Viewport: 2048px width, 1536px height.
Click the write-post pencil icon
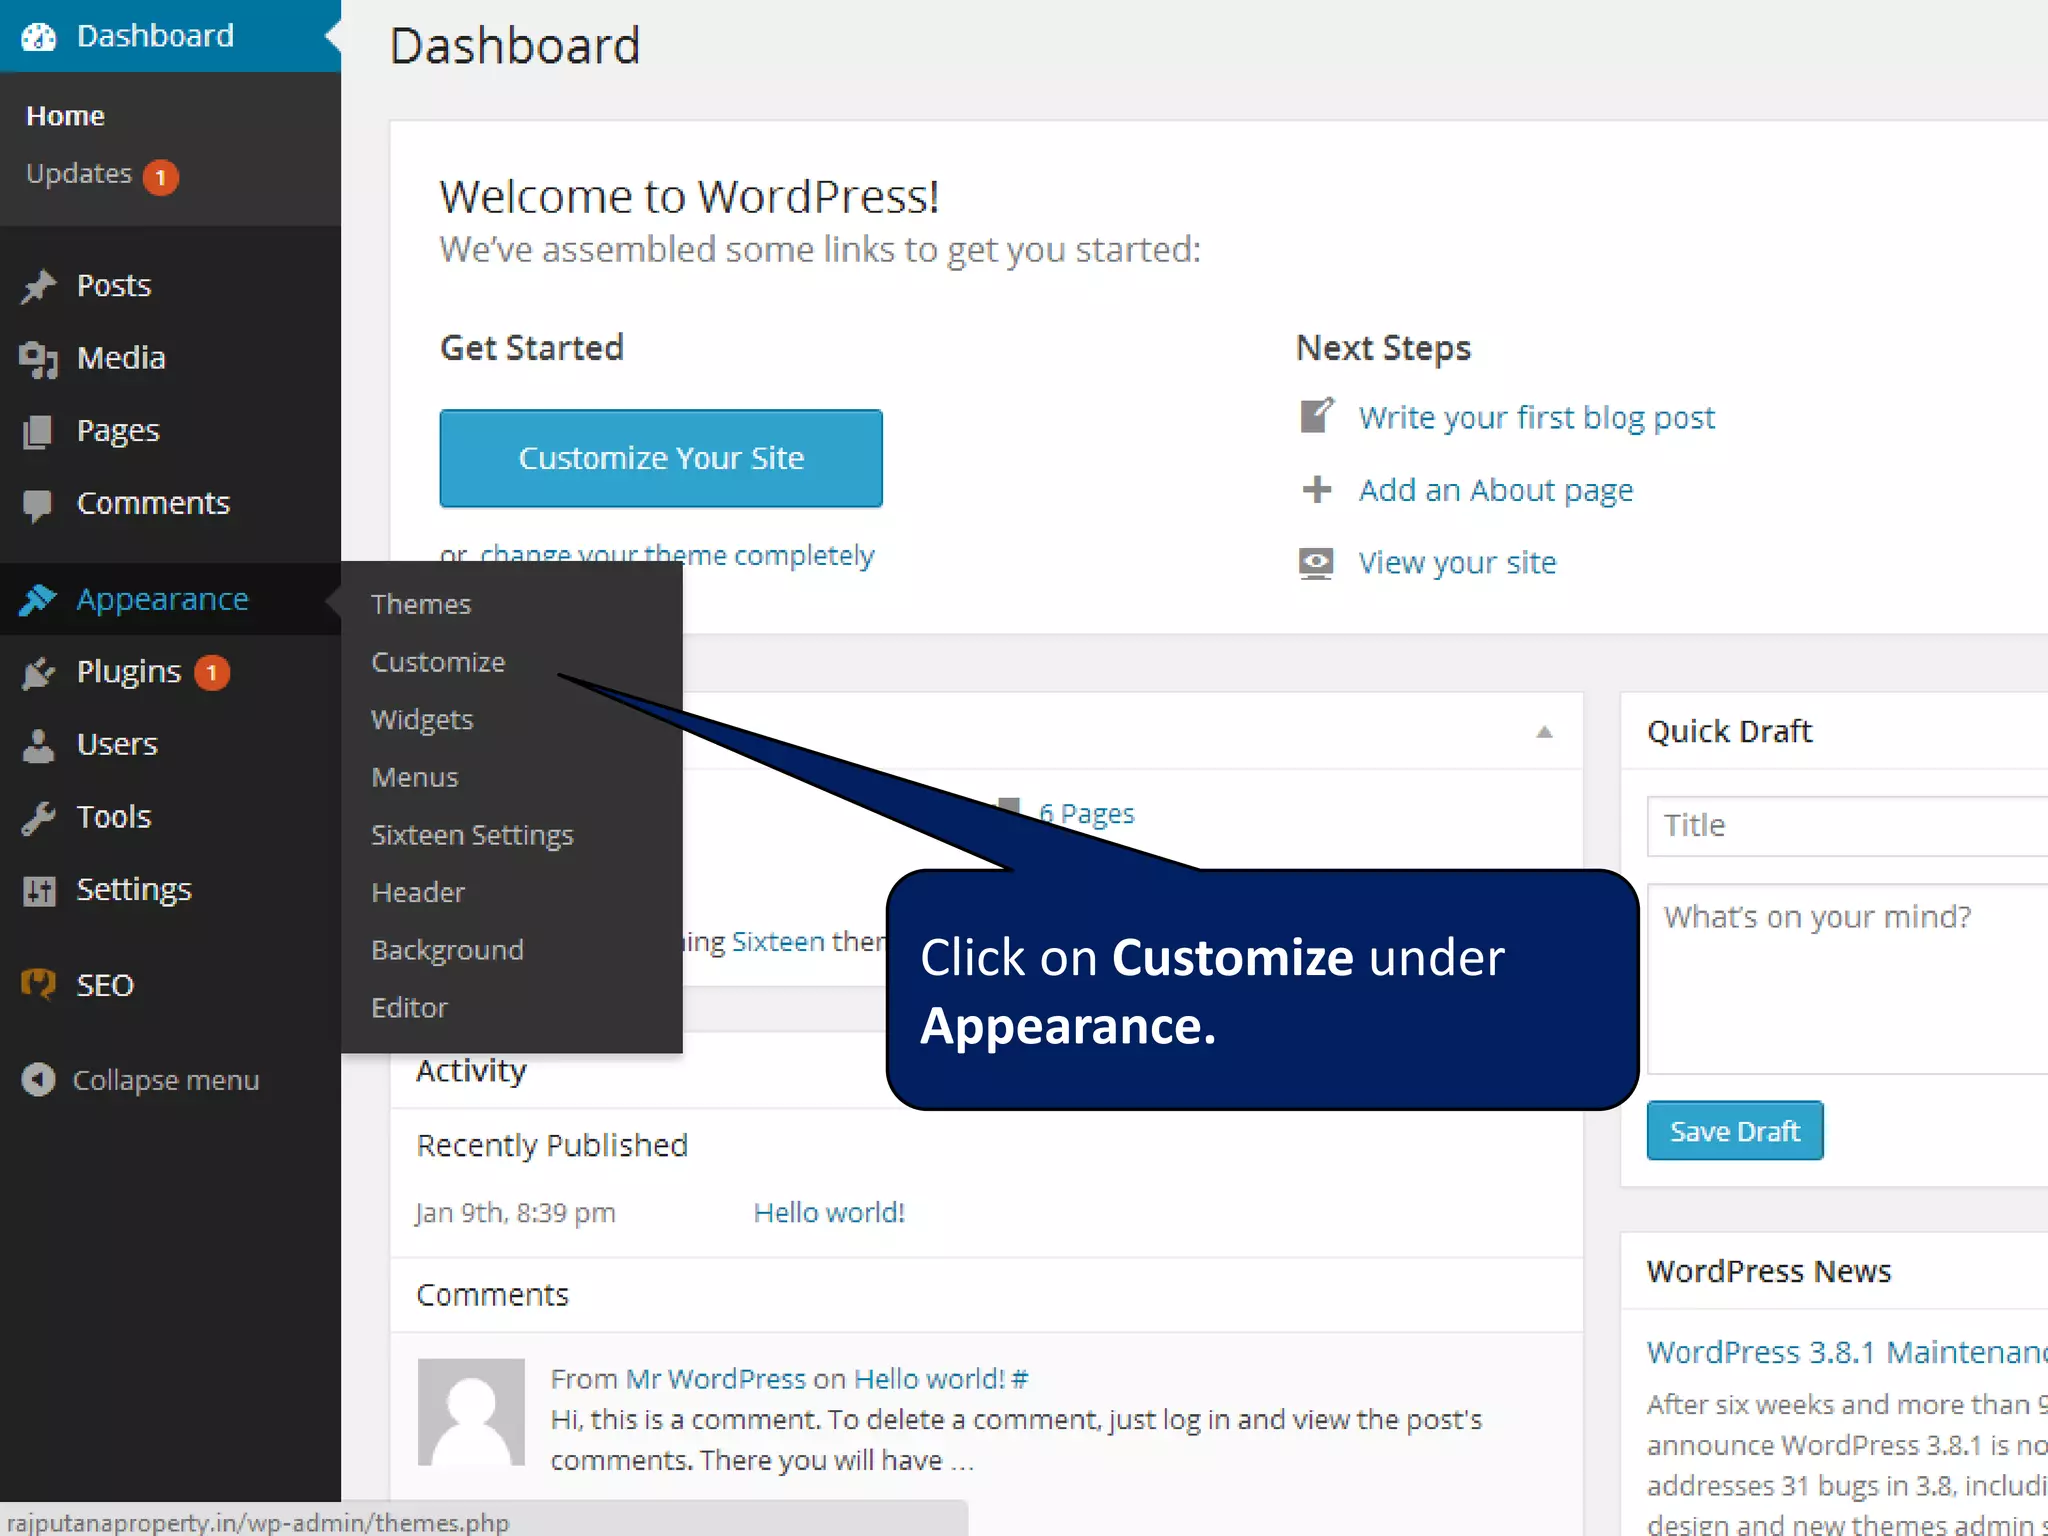click(x=1317, y=416)
